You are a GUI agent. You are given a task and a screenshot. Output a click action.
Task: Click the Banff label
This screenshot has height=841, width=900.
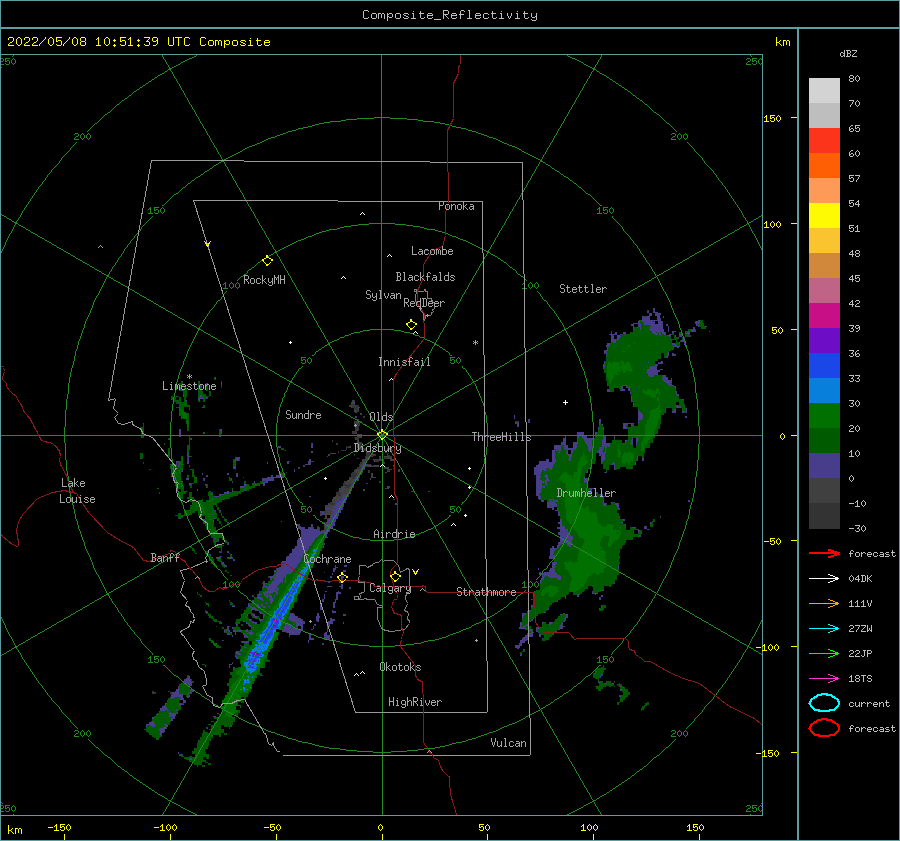point(165,557)
